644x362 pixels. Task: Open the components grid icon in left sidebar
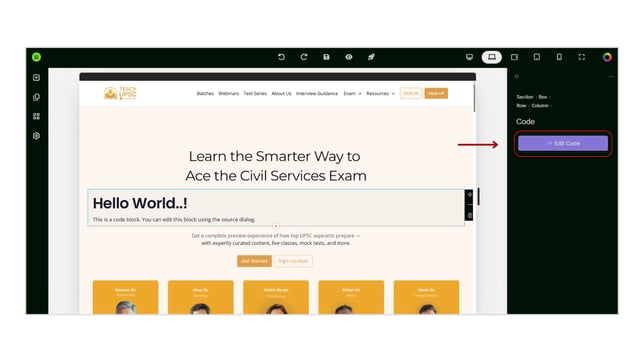[x=37, y=116]
